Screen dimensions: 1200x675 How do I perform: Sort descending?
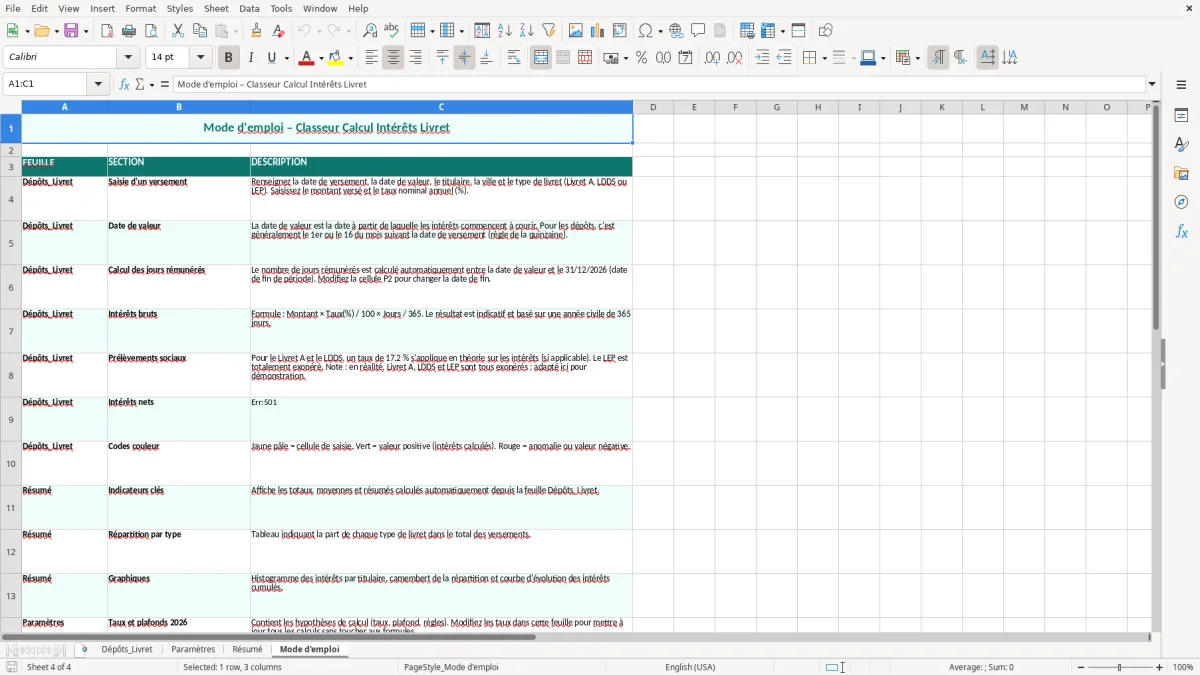tap(527, 31)
